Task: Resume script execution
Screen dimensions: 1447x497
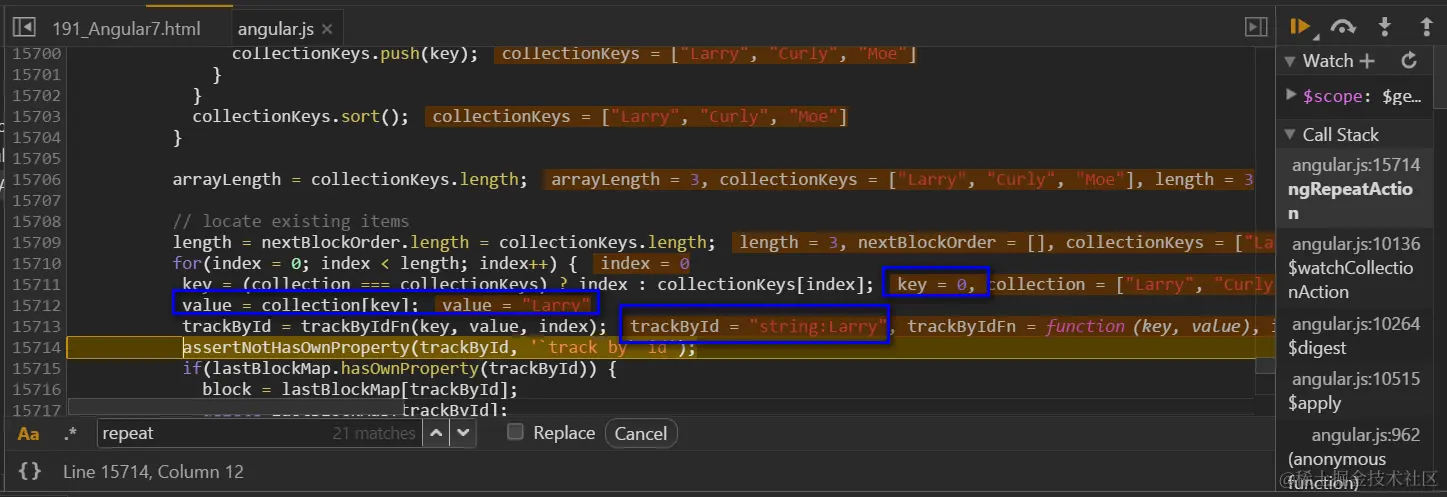Action: pos(1300,27)
